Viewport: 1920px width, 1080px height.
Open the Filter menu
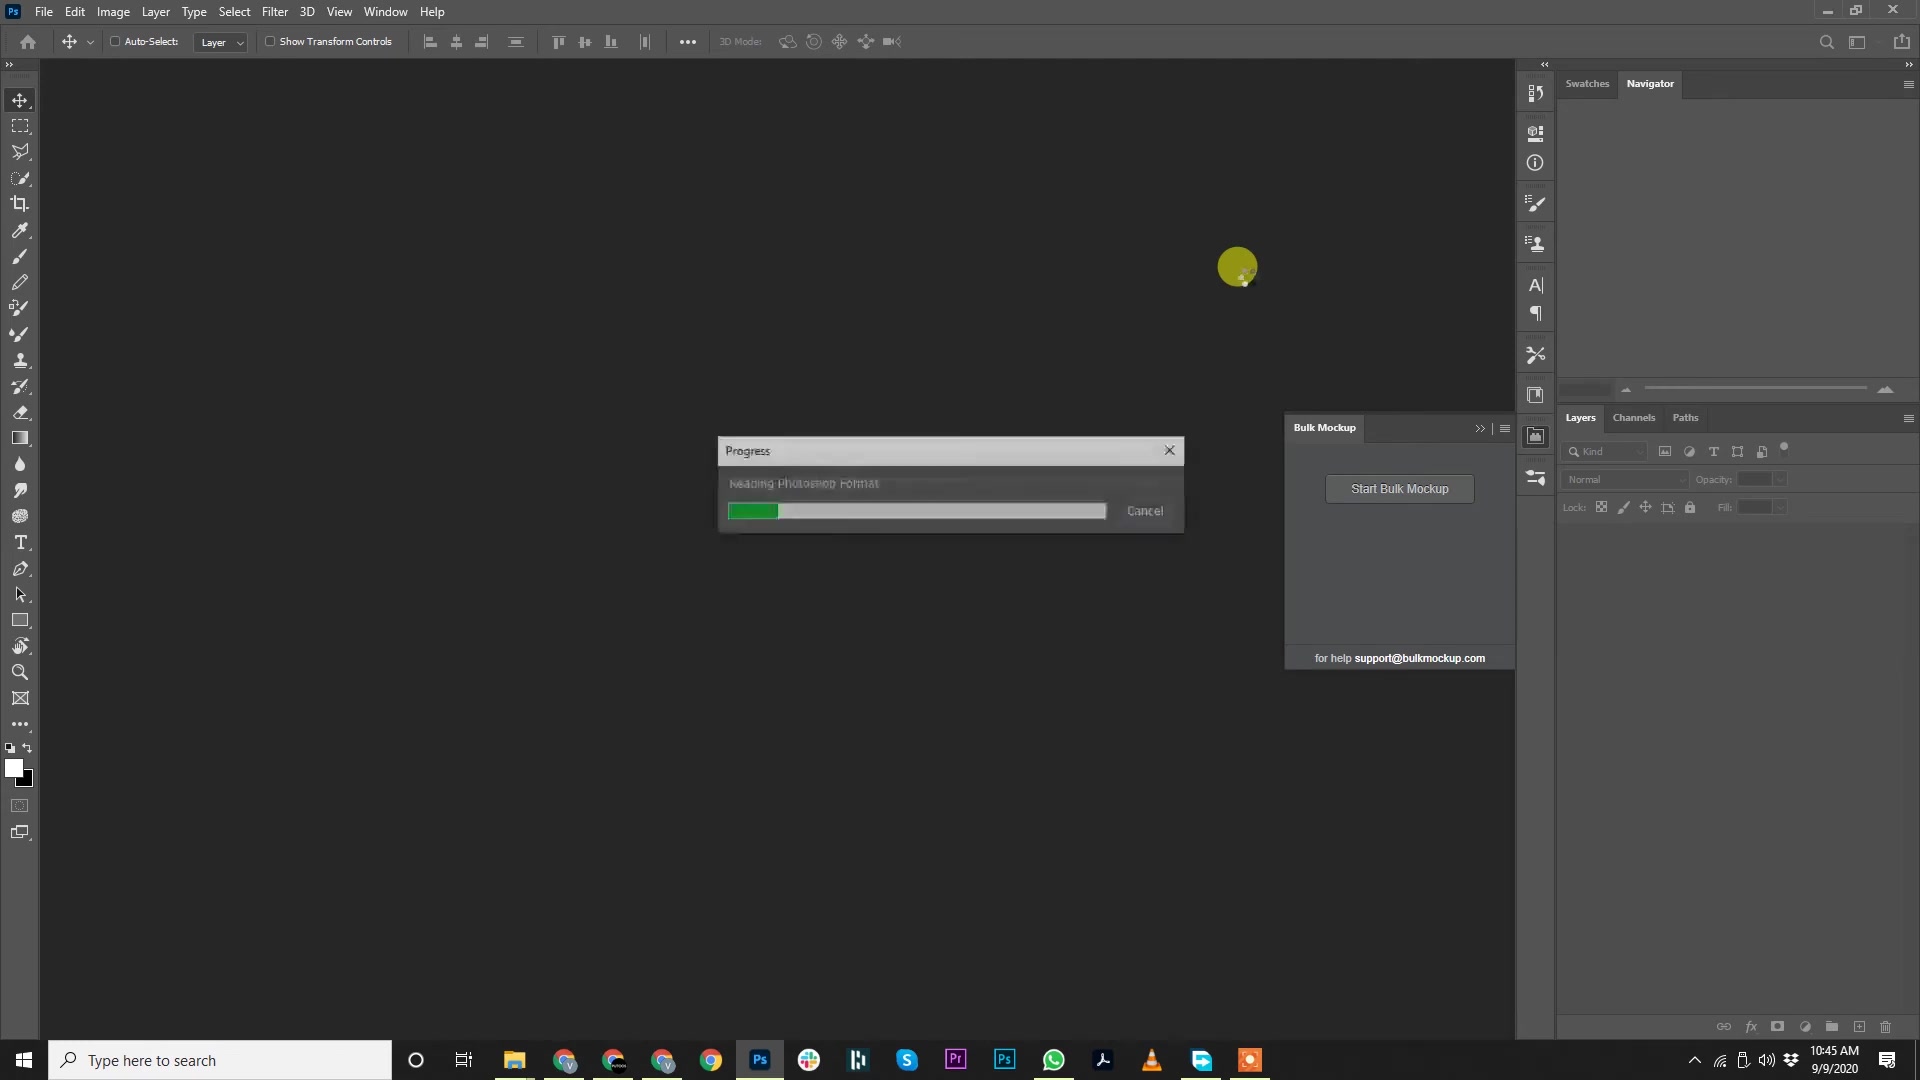coord(274,11)
